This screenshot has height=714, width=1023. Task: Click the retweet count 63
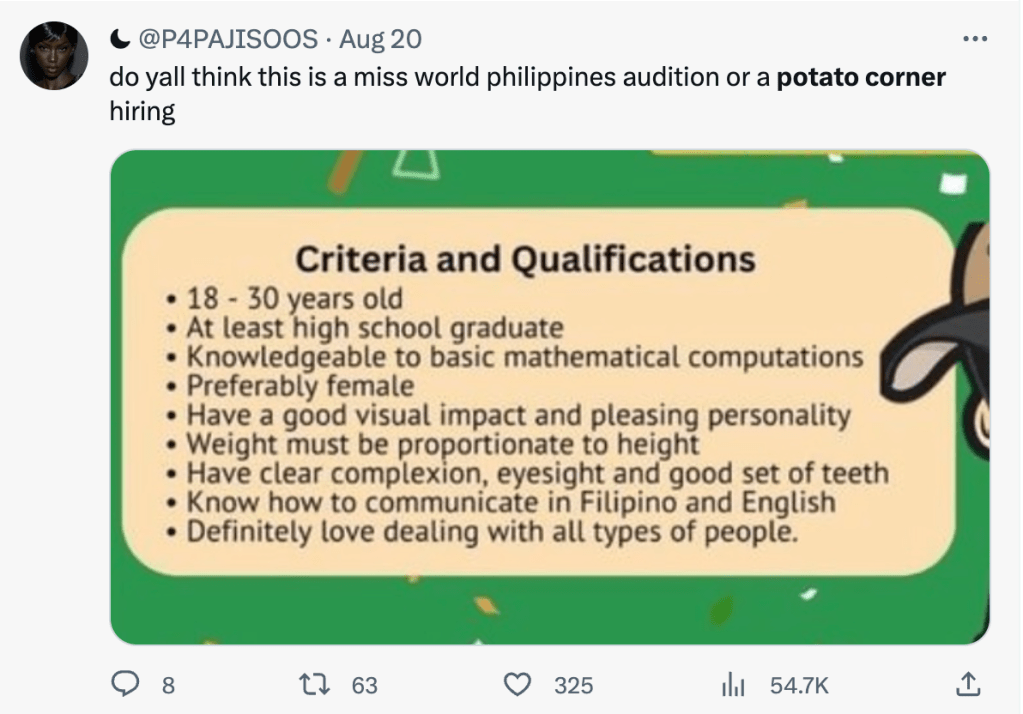tap(365, 685)
